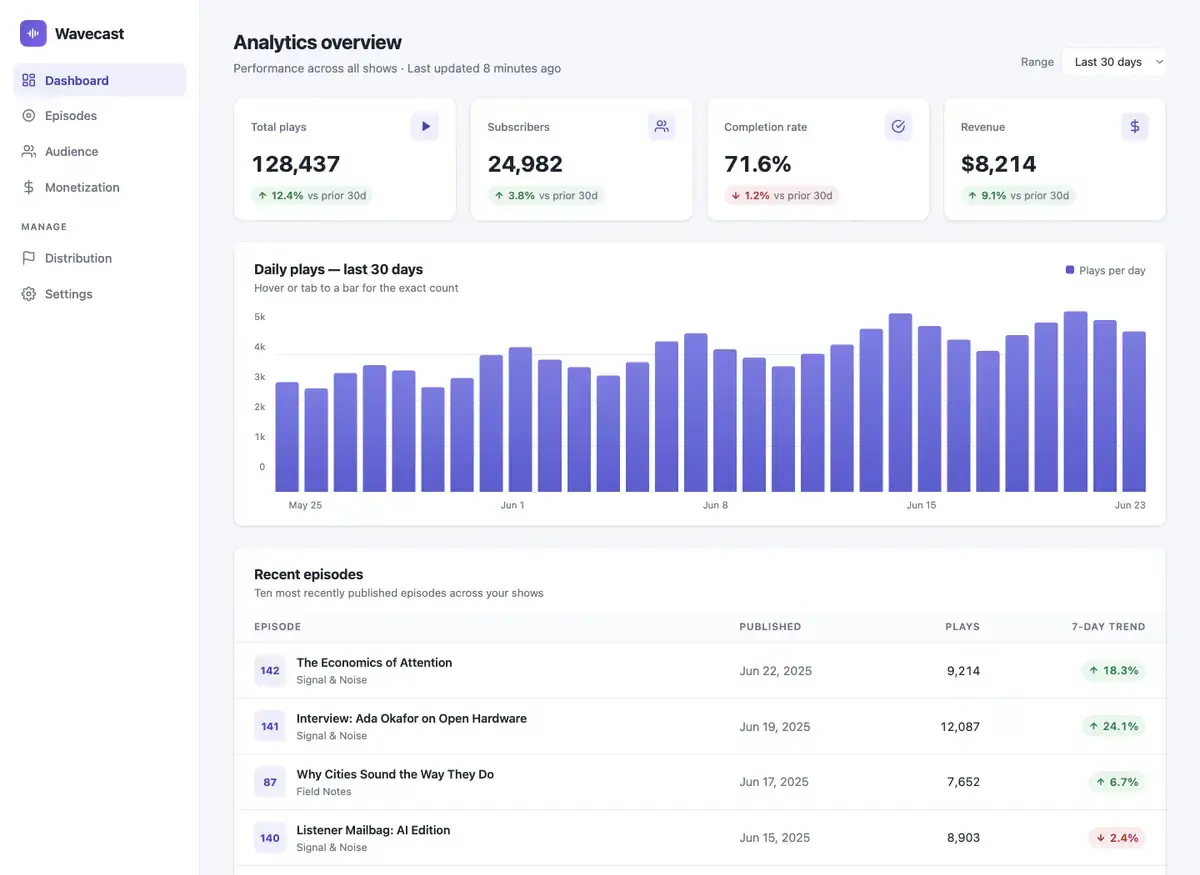Click the 9,214 plays value
Screen dimensions: 1200x875
point(963,671)
